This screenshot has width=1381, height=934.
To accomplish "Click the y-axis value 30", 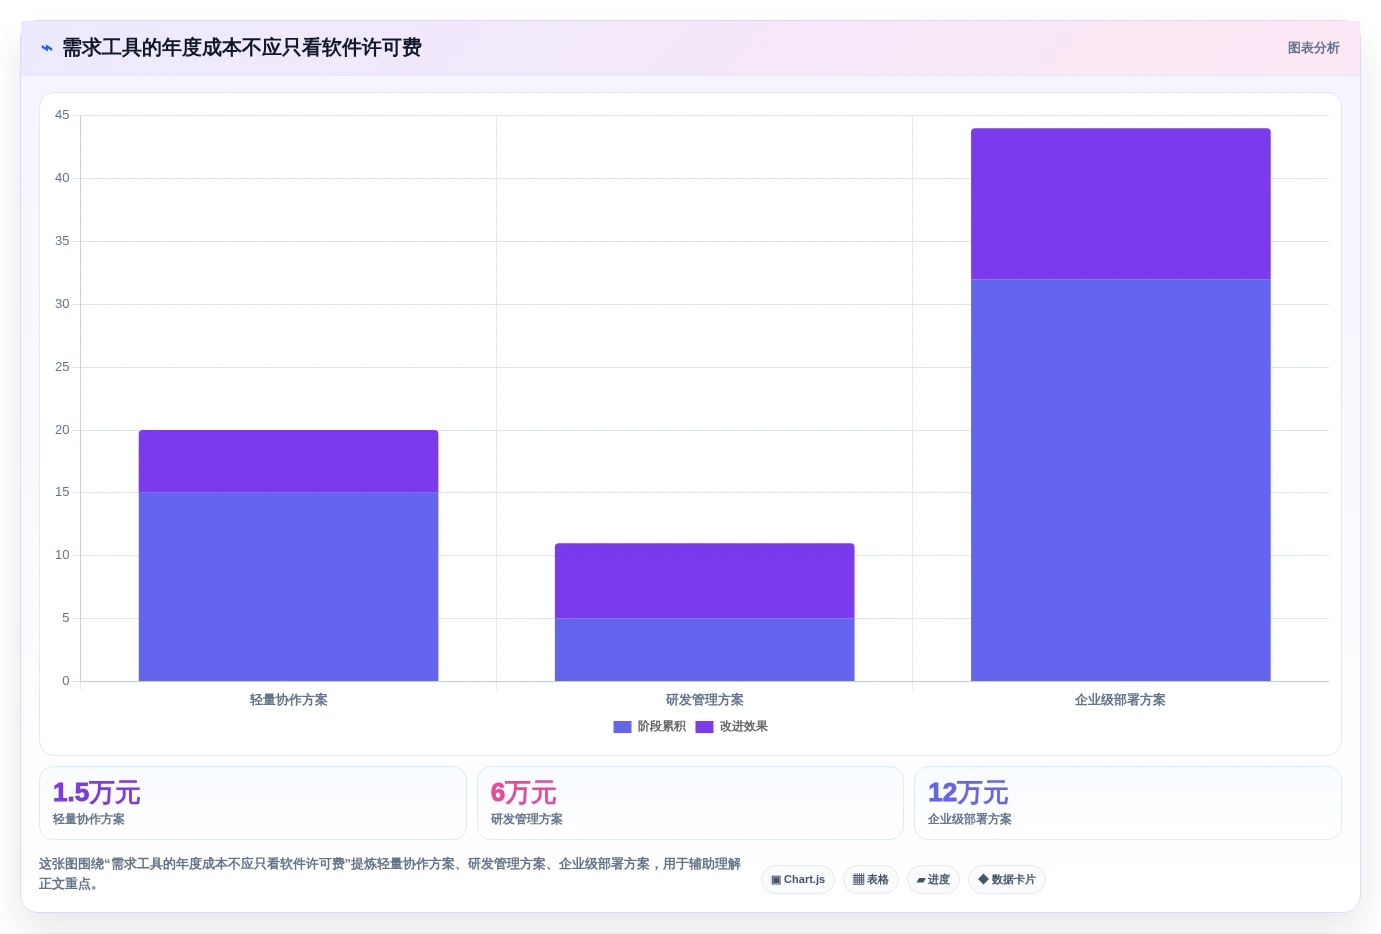I will (62, 304).
